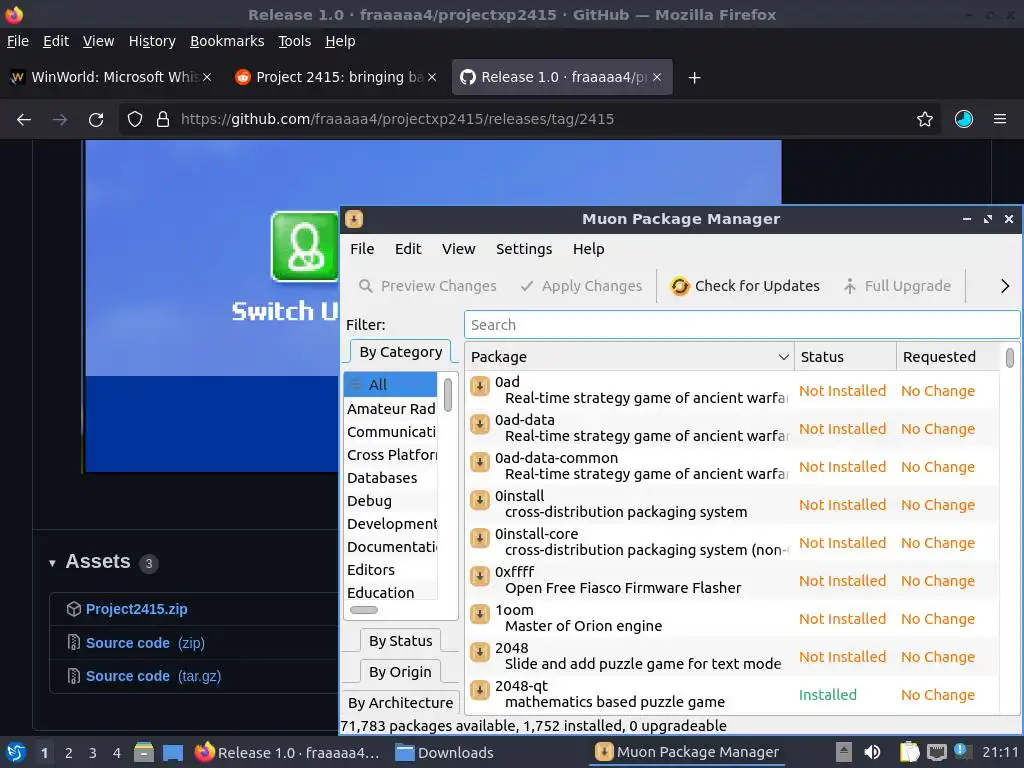This screenshot has width=1024, height=768.
Task: Click the site padlock security icon
Action: (163, 120)
